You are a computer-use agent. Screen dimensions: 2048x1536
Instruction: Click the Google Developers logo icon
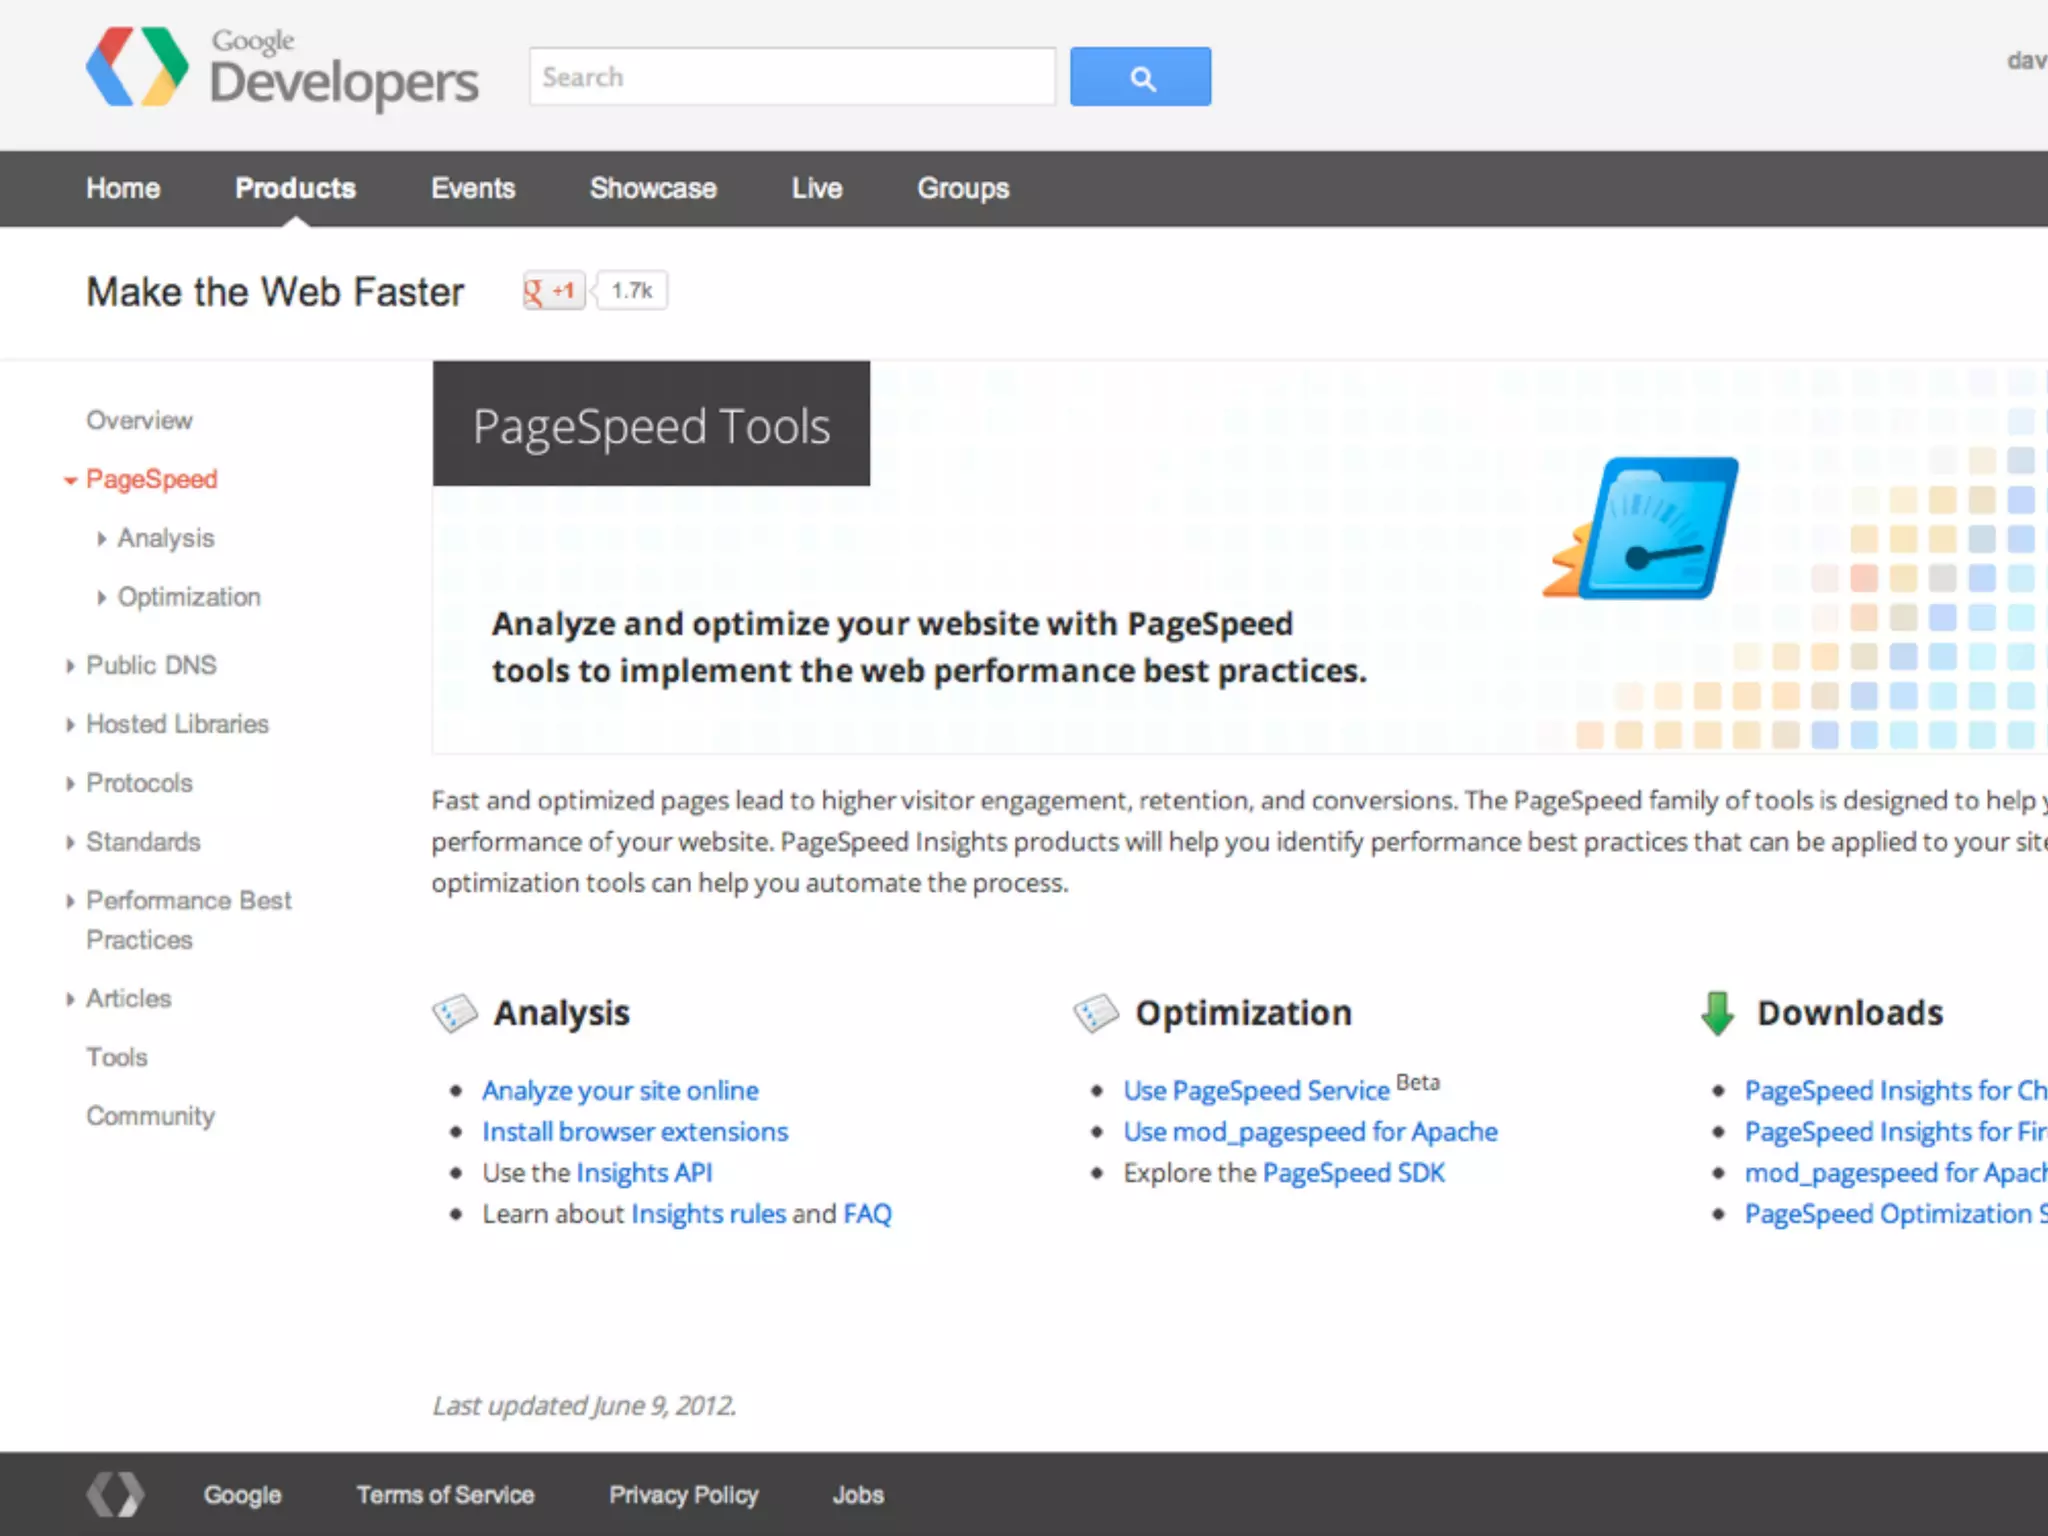[x=137, y=67]
